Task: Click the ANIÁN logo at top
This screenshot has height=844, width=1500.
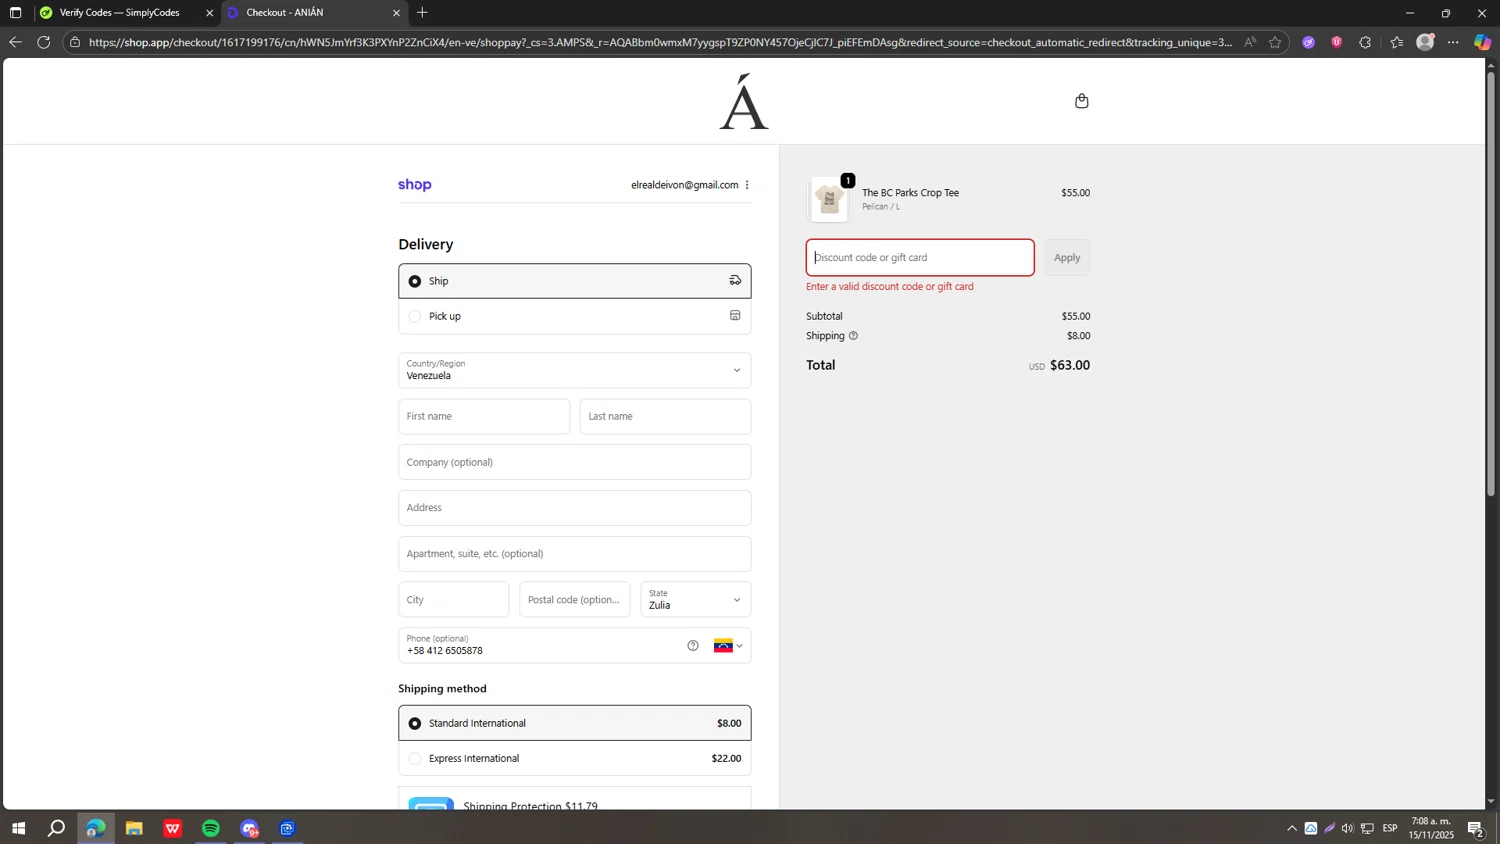Action: pyautogui.click(x=744, y=101)
